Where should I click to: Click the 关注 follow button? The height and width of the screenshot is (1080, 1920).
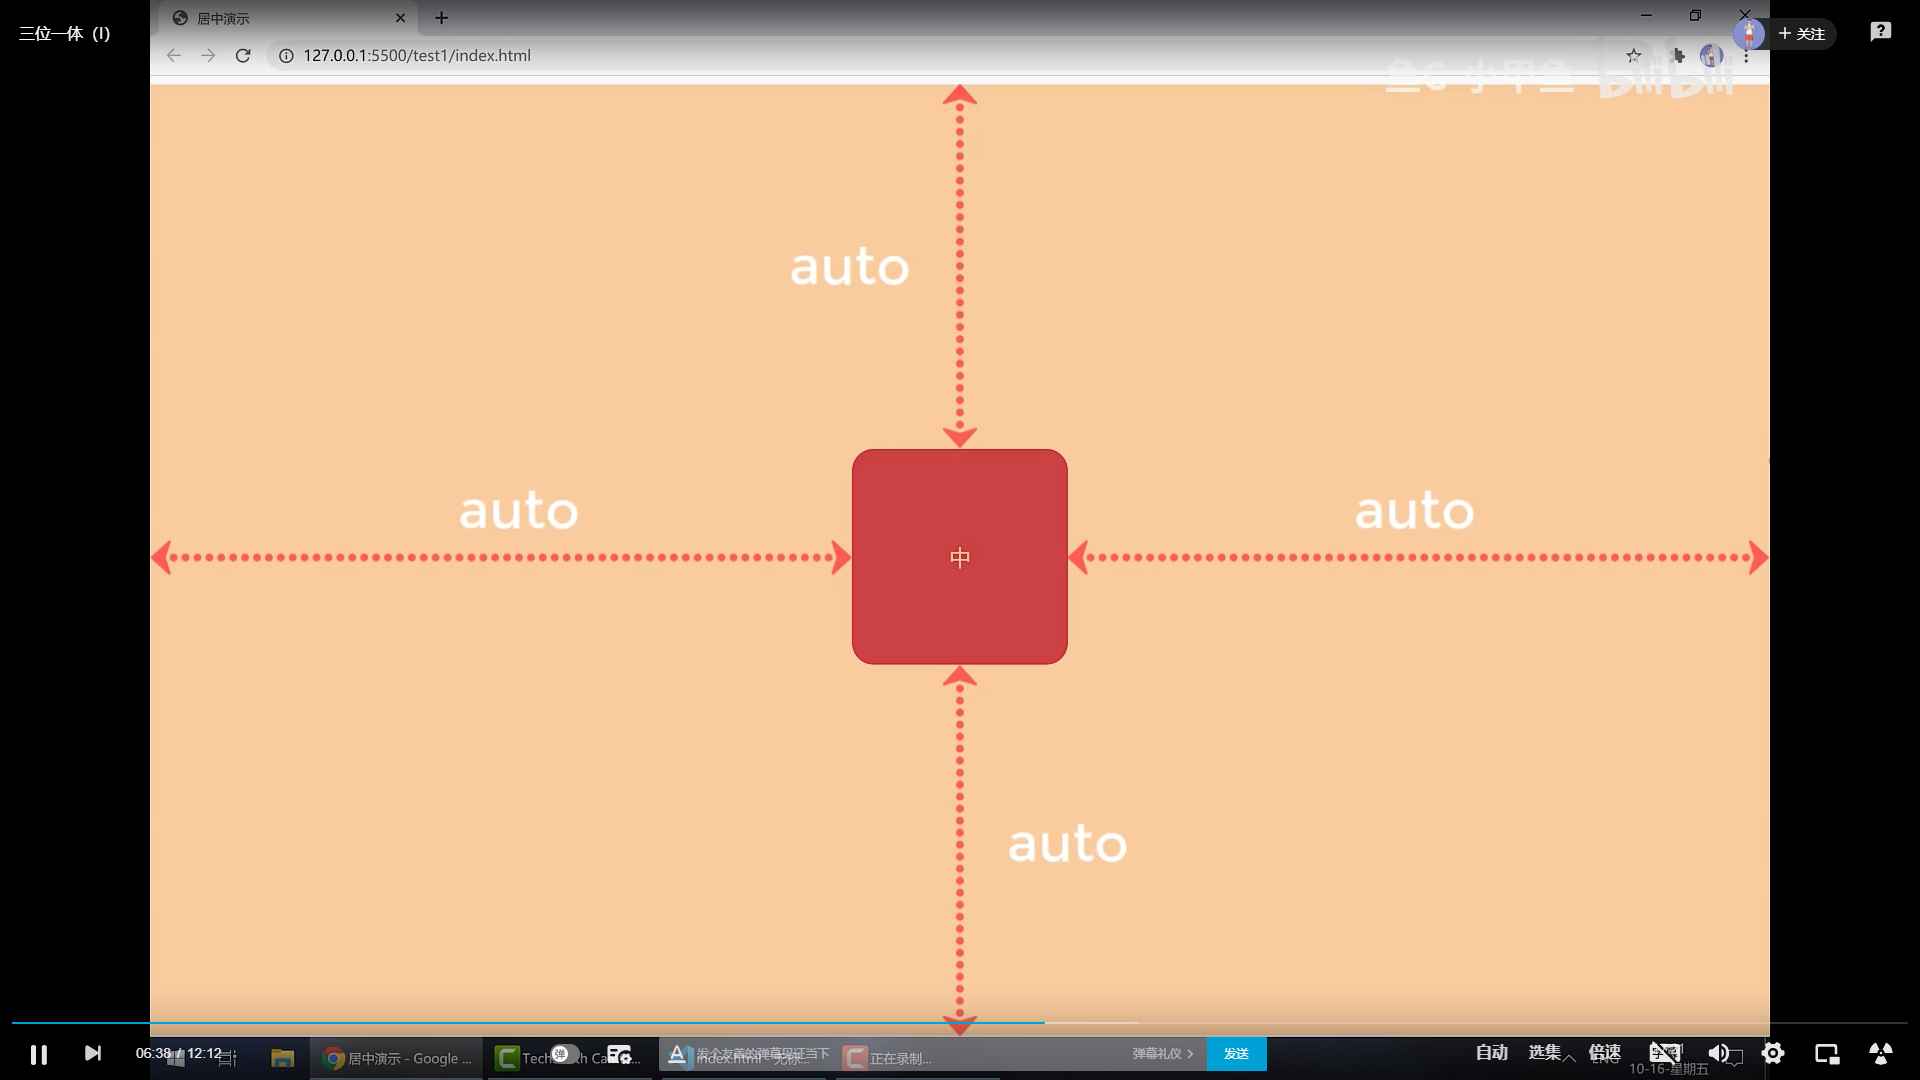[x=1802, y=34]
